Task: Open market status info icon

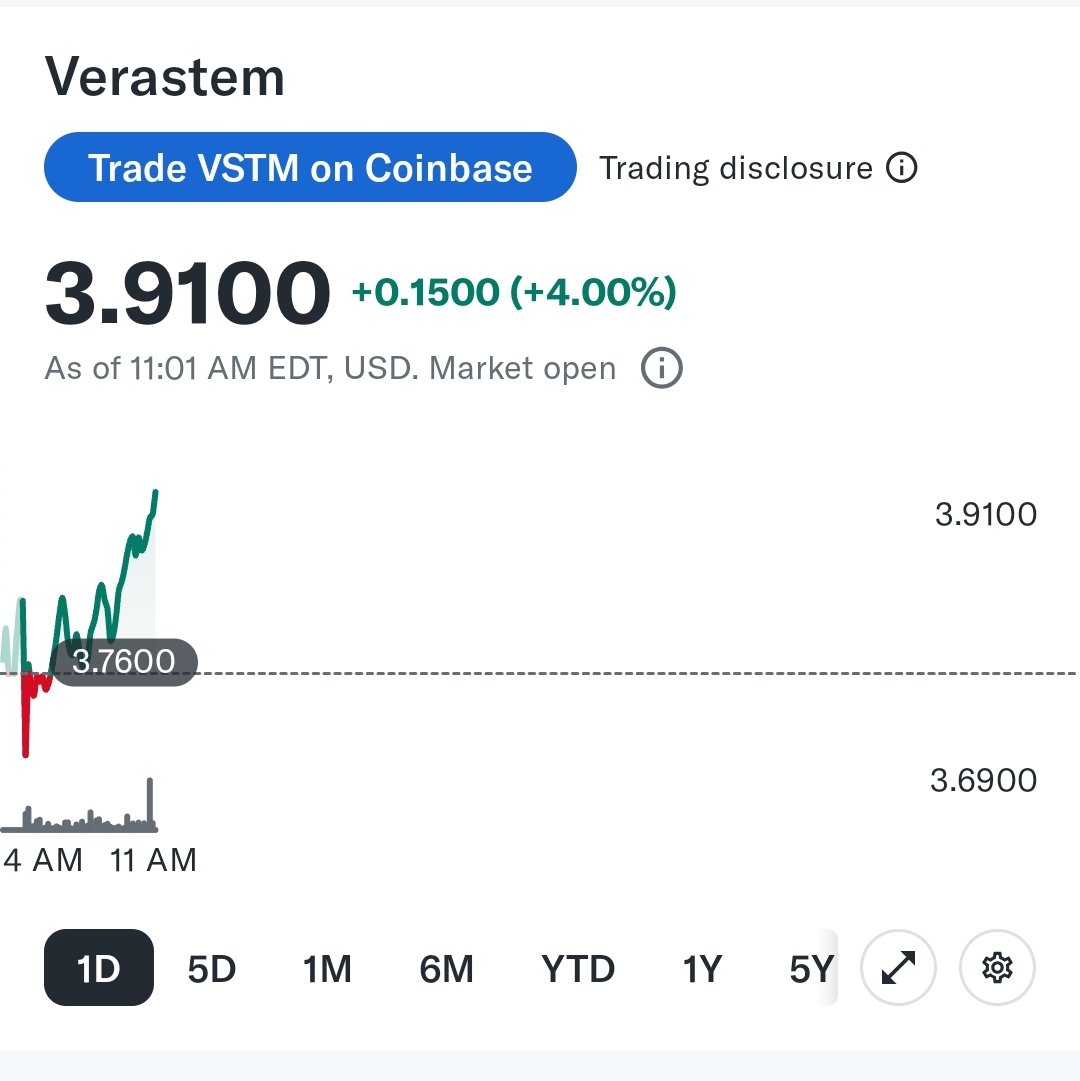Action: (x=662, y=368)
